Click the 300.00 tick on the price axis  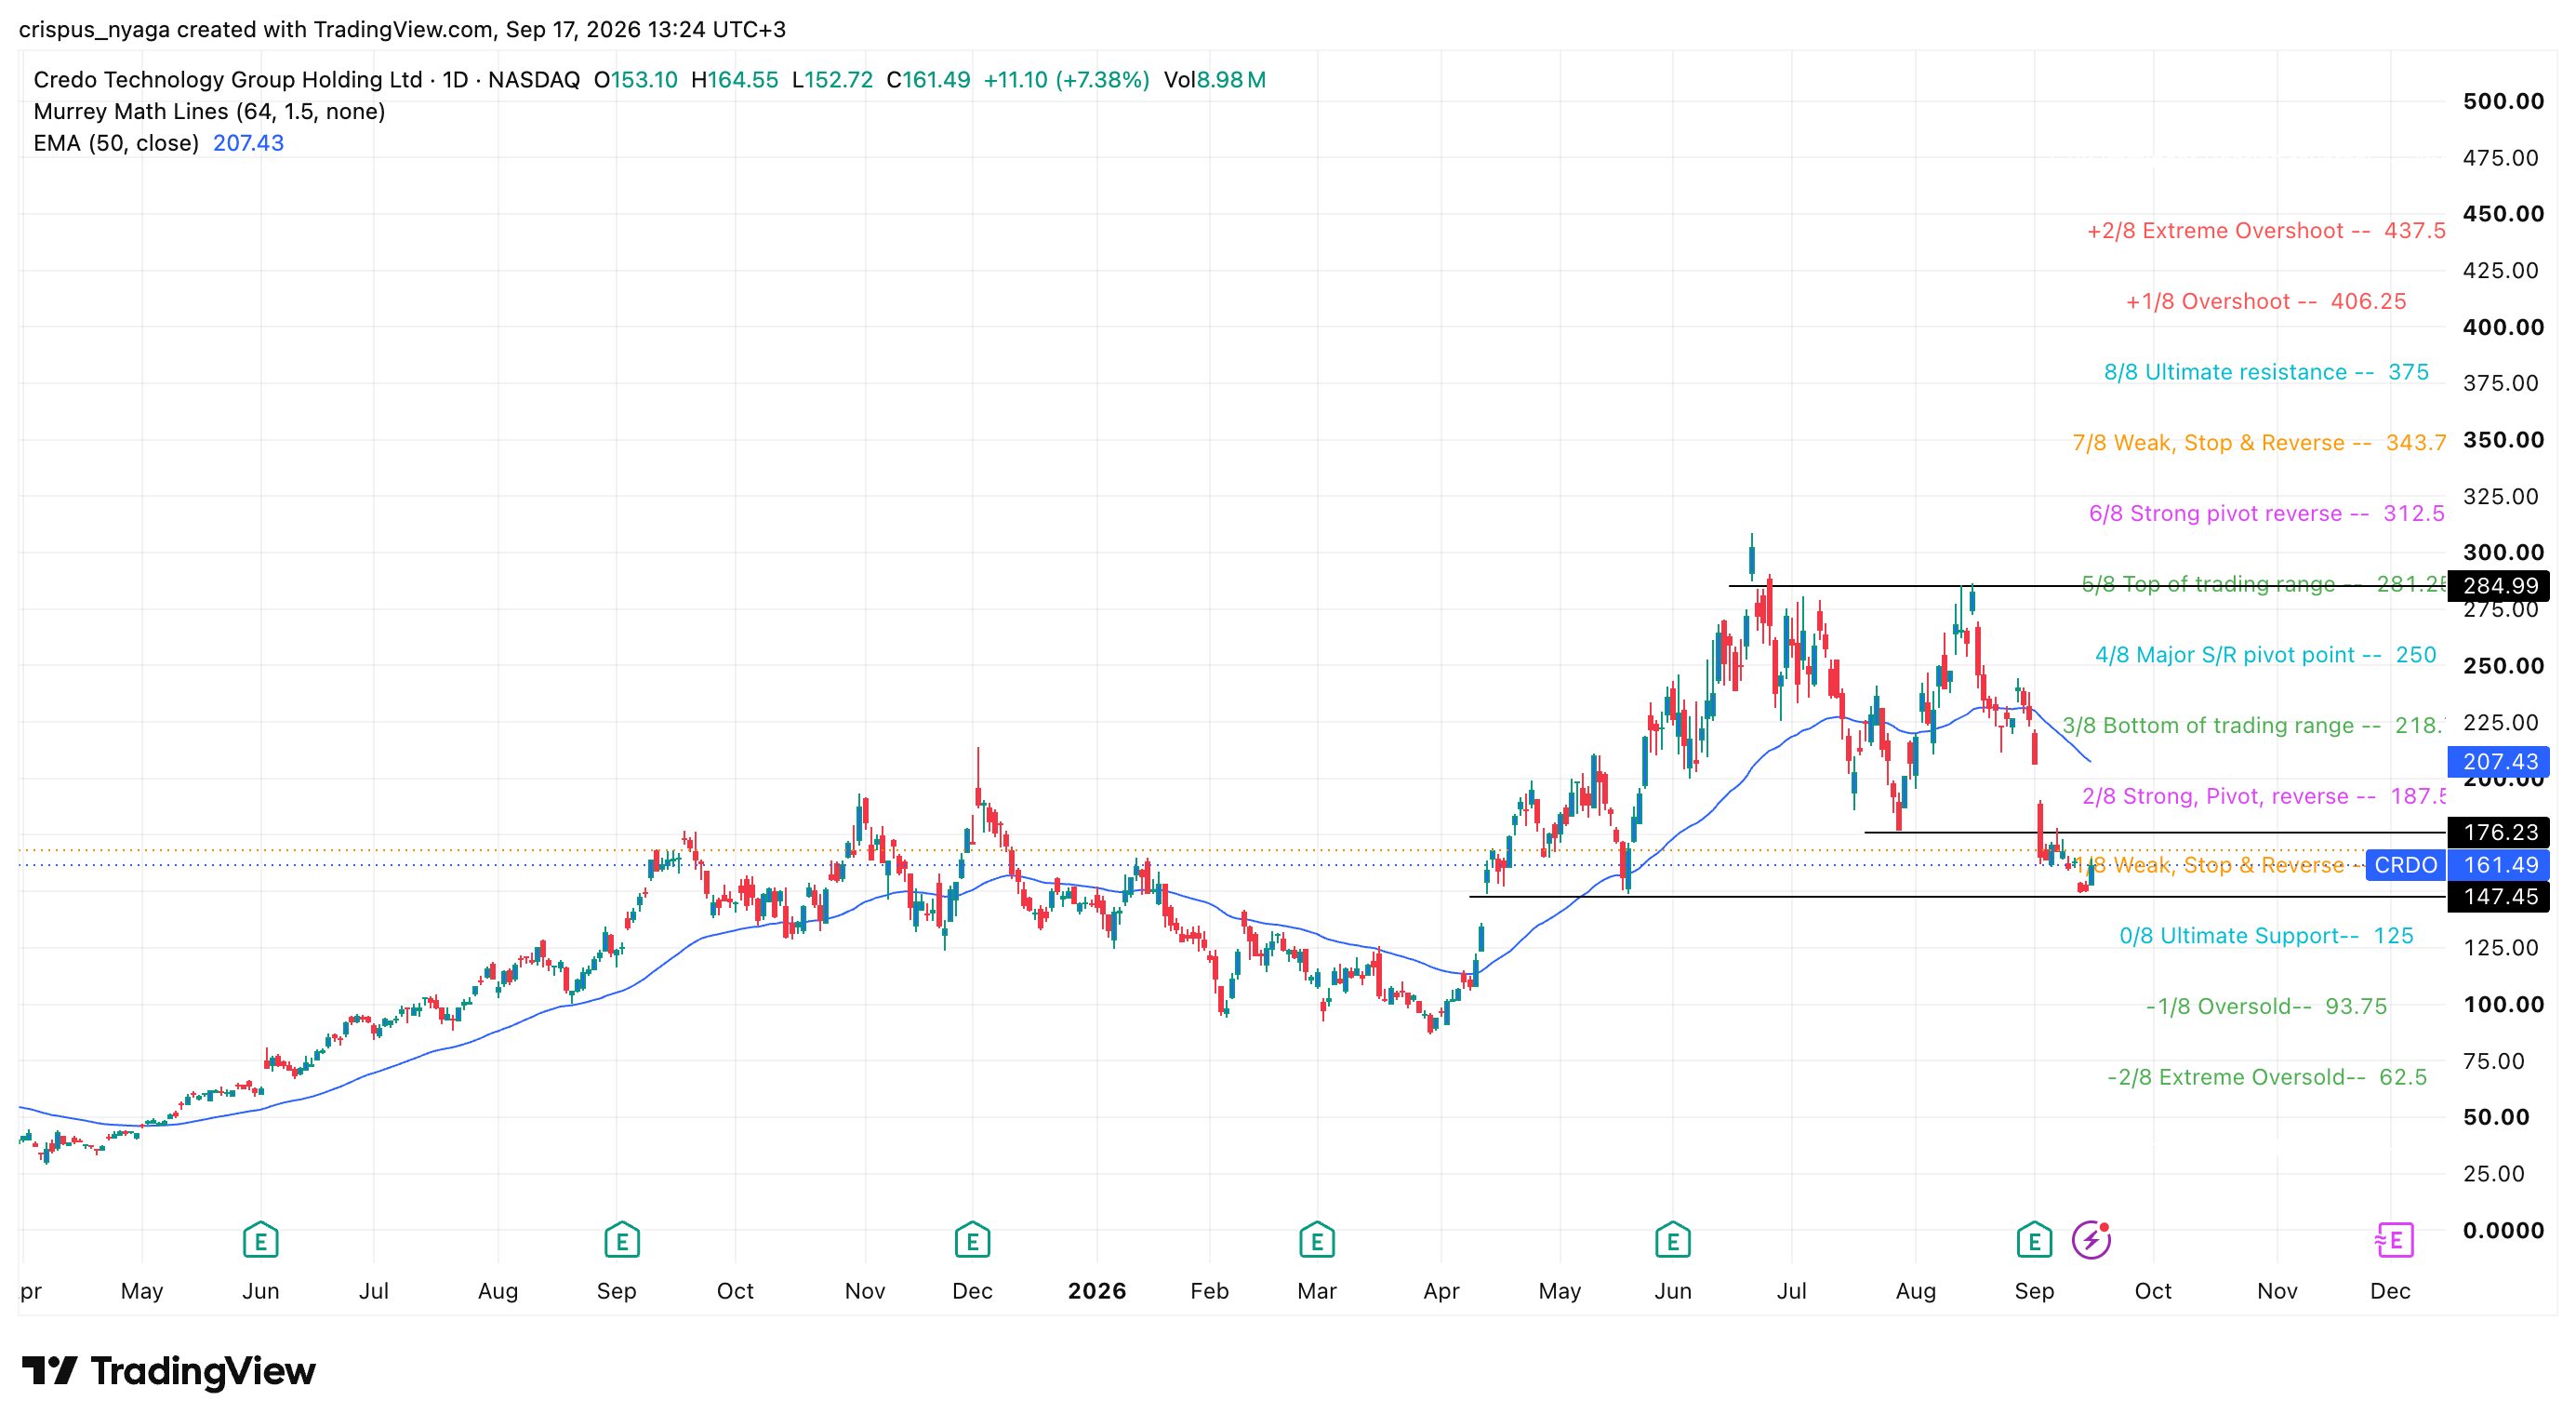[2503, 553]
